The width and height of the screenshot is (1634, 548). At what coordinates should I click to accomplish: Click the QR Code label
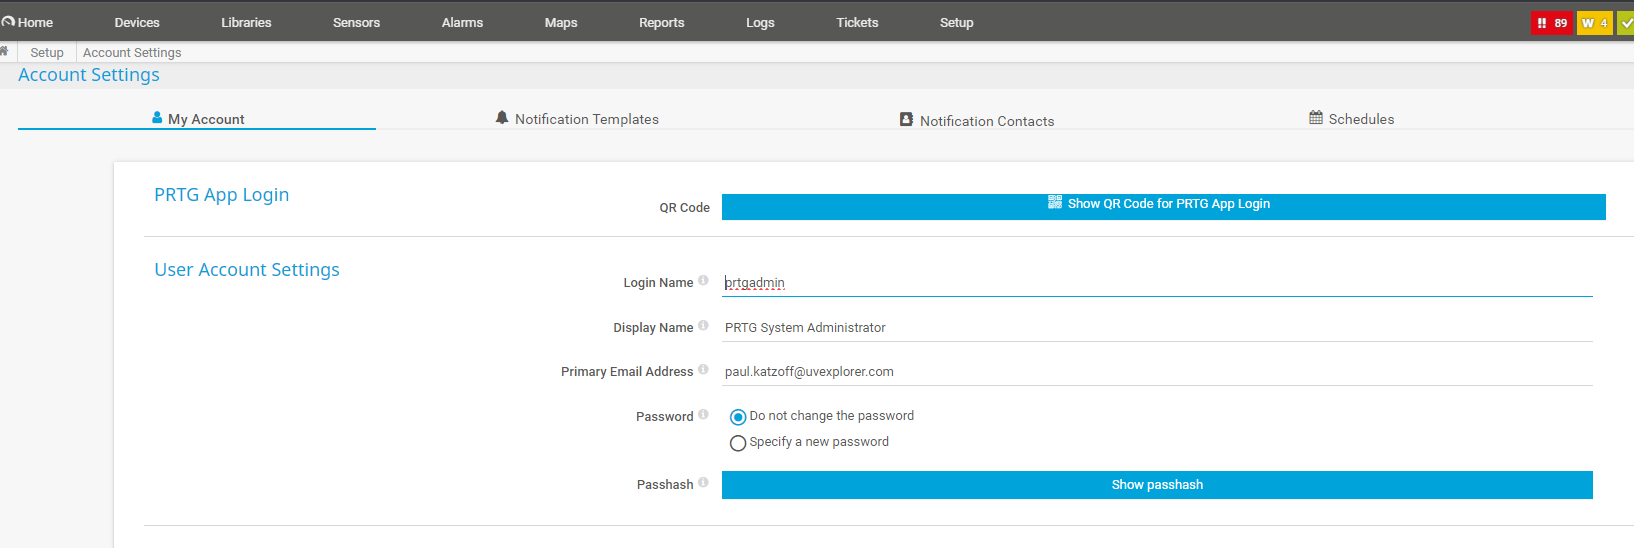click(x=684, y=208)
